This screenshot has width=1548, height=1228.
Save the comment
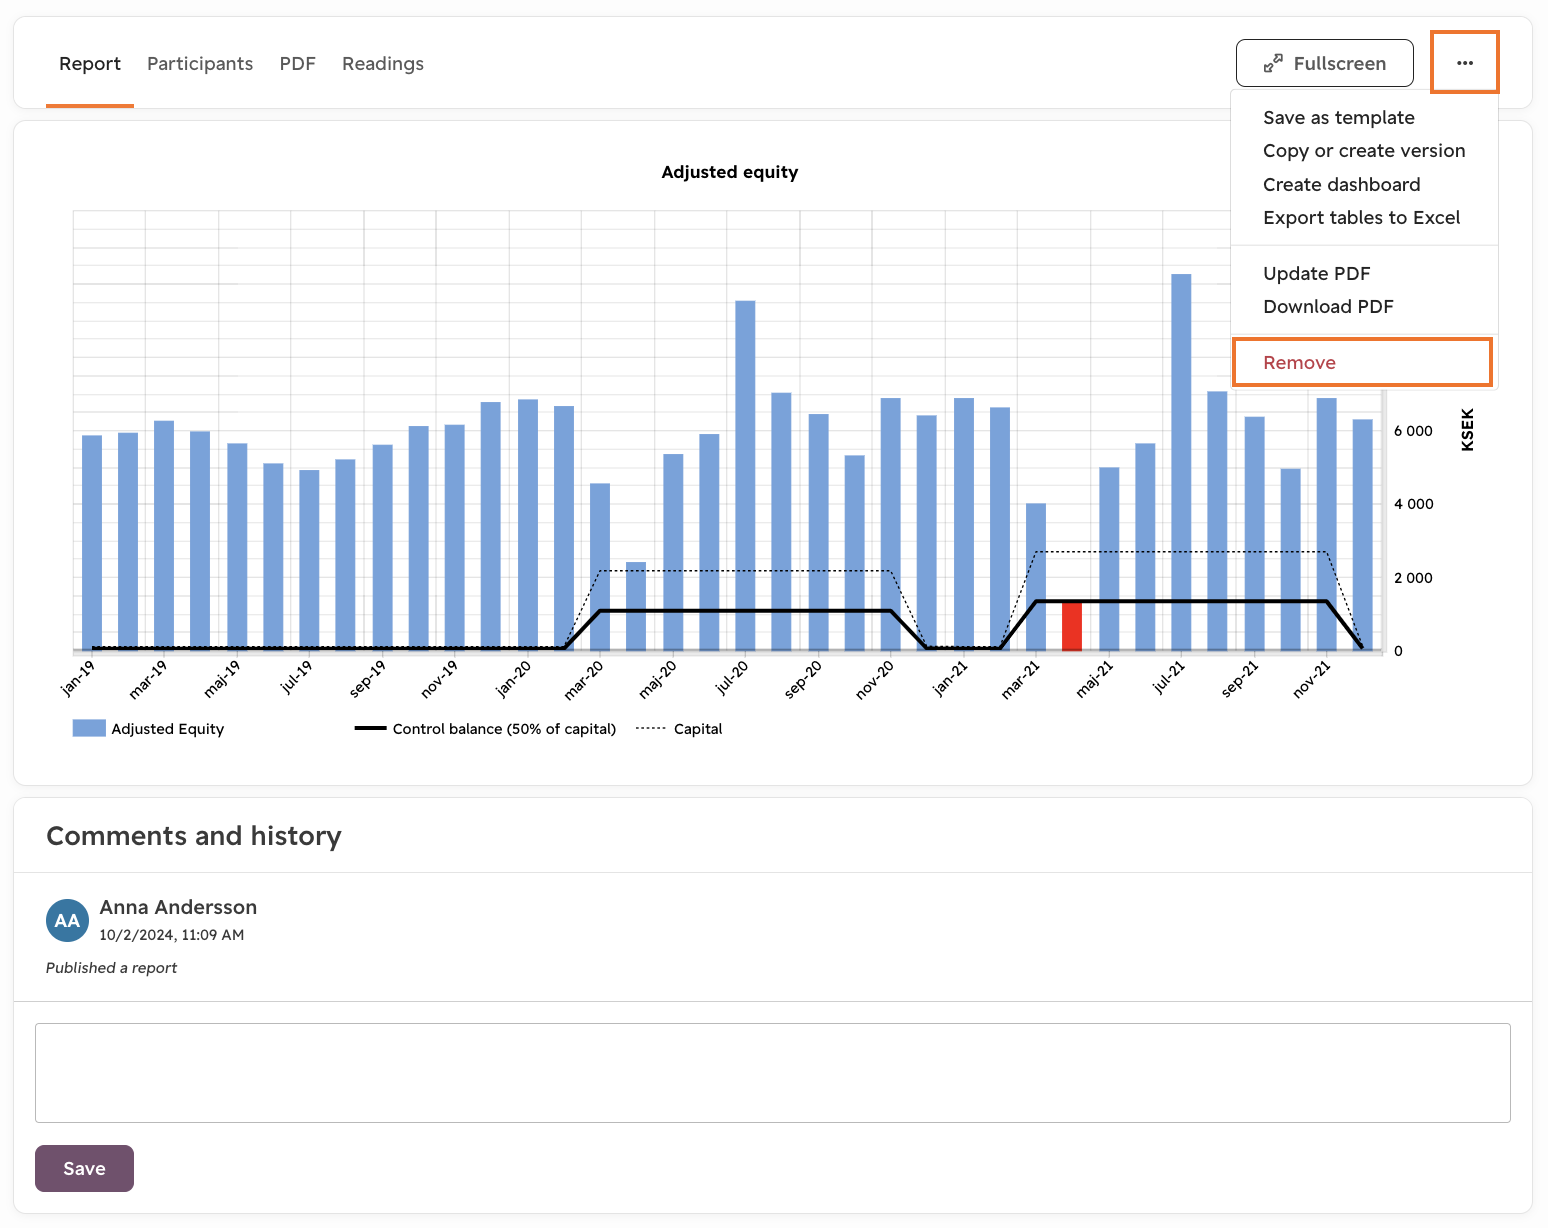pos(84,1168)
